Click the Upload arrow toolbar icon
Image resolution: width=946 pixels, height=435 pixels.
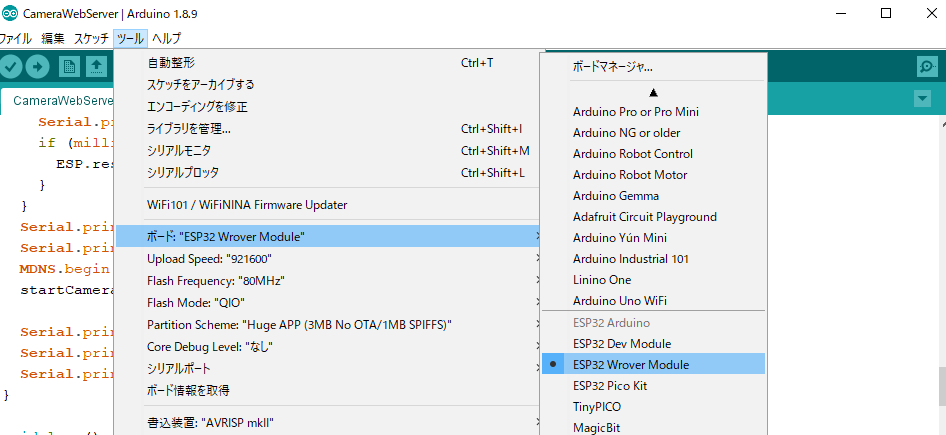[x=37, y=66]
